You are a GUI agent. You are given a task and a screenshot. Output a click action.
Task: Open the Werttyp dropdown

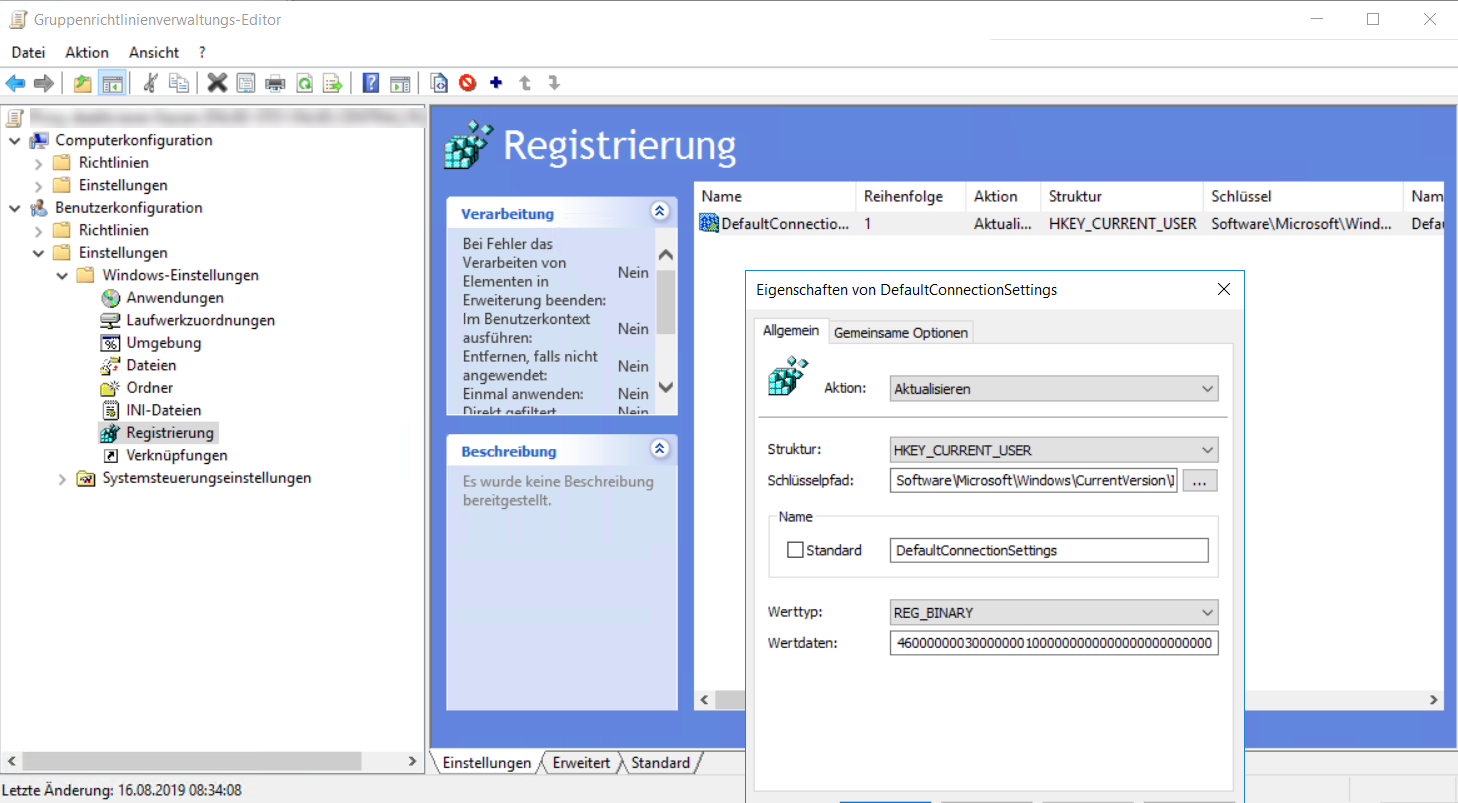tap(1054, 612)
